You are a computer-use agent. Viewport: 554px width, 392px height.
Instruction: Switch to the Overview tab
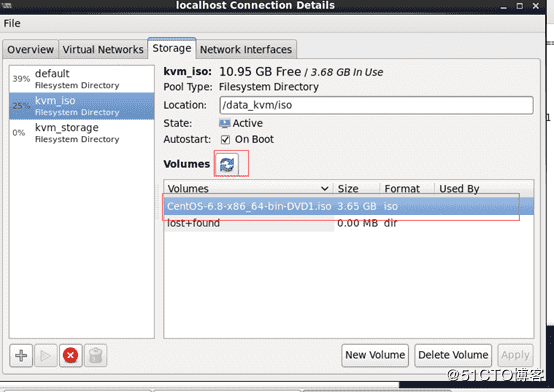30,49
